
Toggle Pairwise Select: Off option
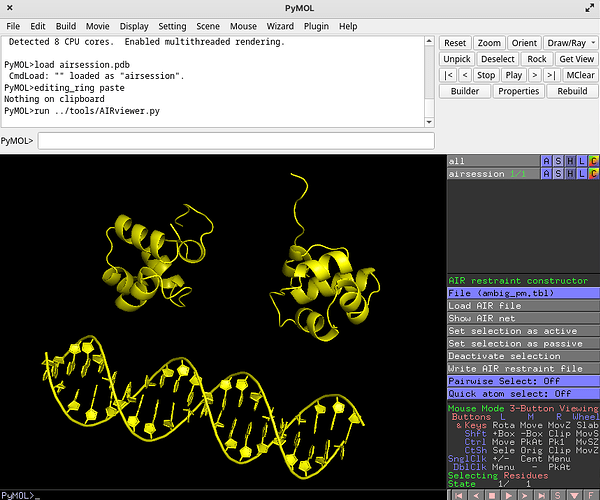522,381
